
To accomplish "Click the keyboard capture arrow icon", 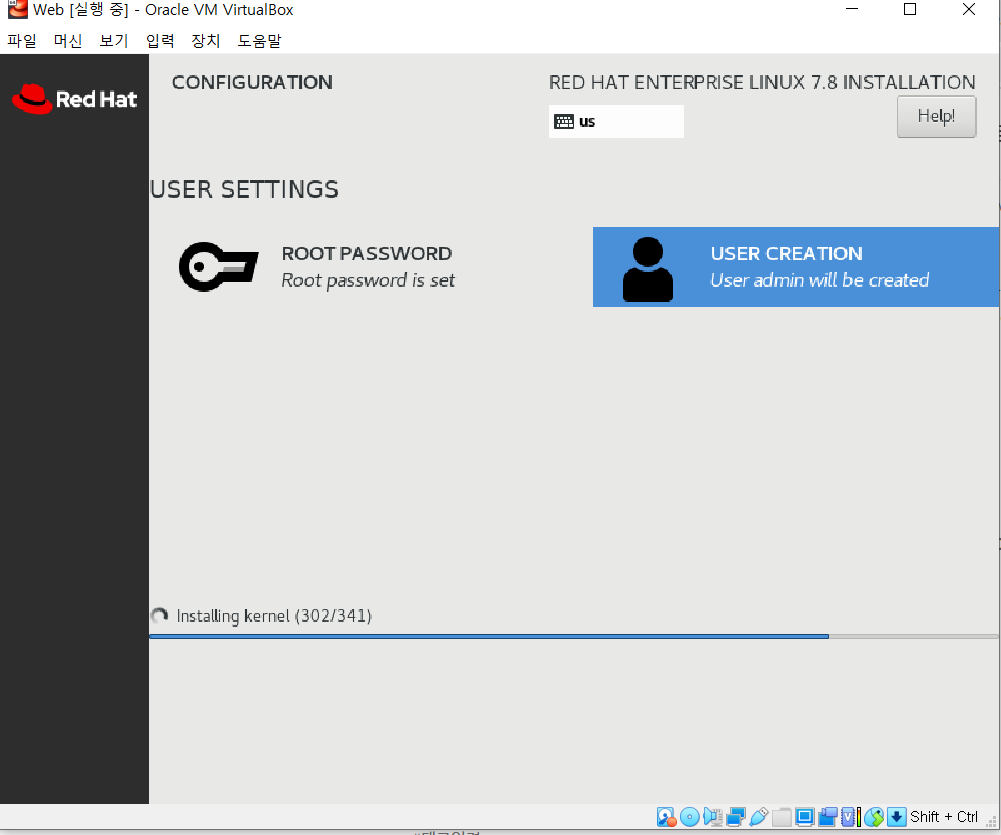I will tap(897, 816).
